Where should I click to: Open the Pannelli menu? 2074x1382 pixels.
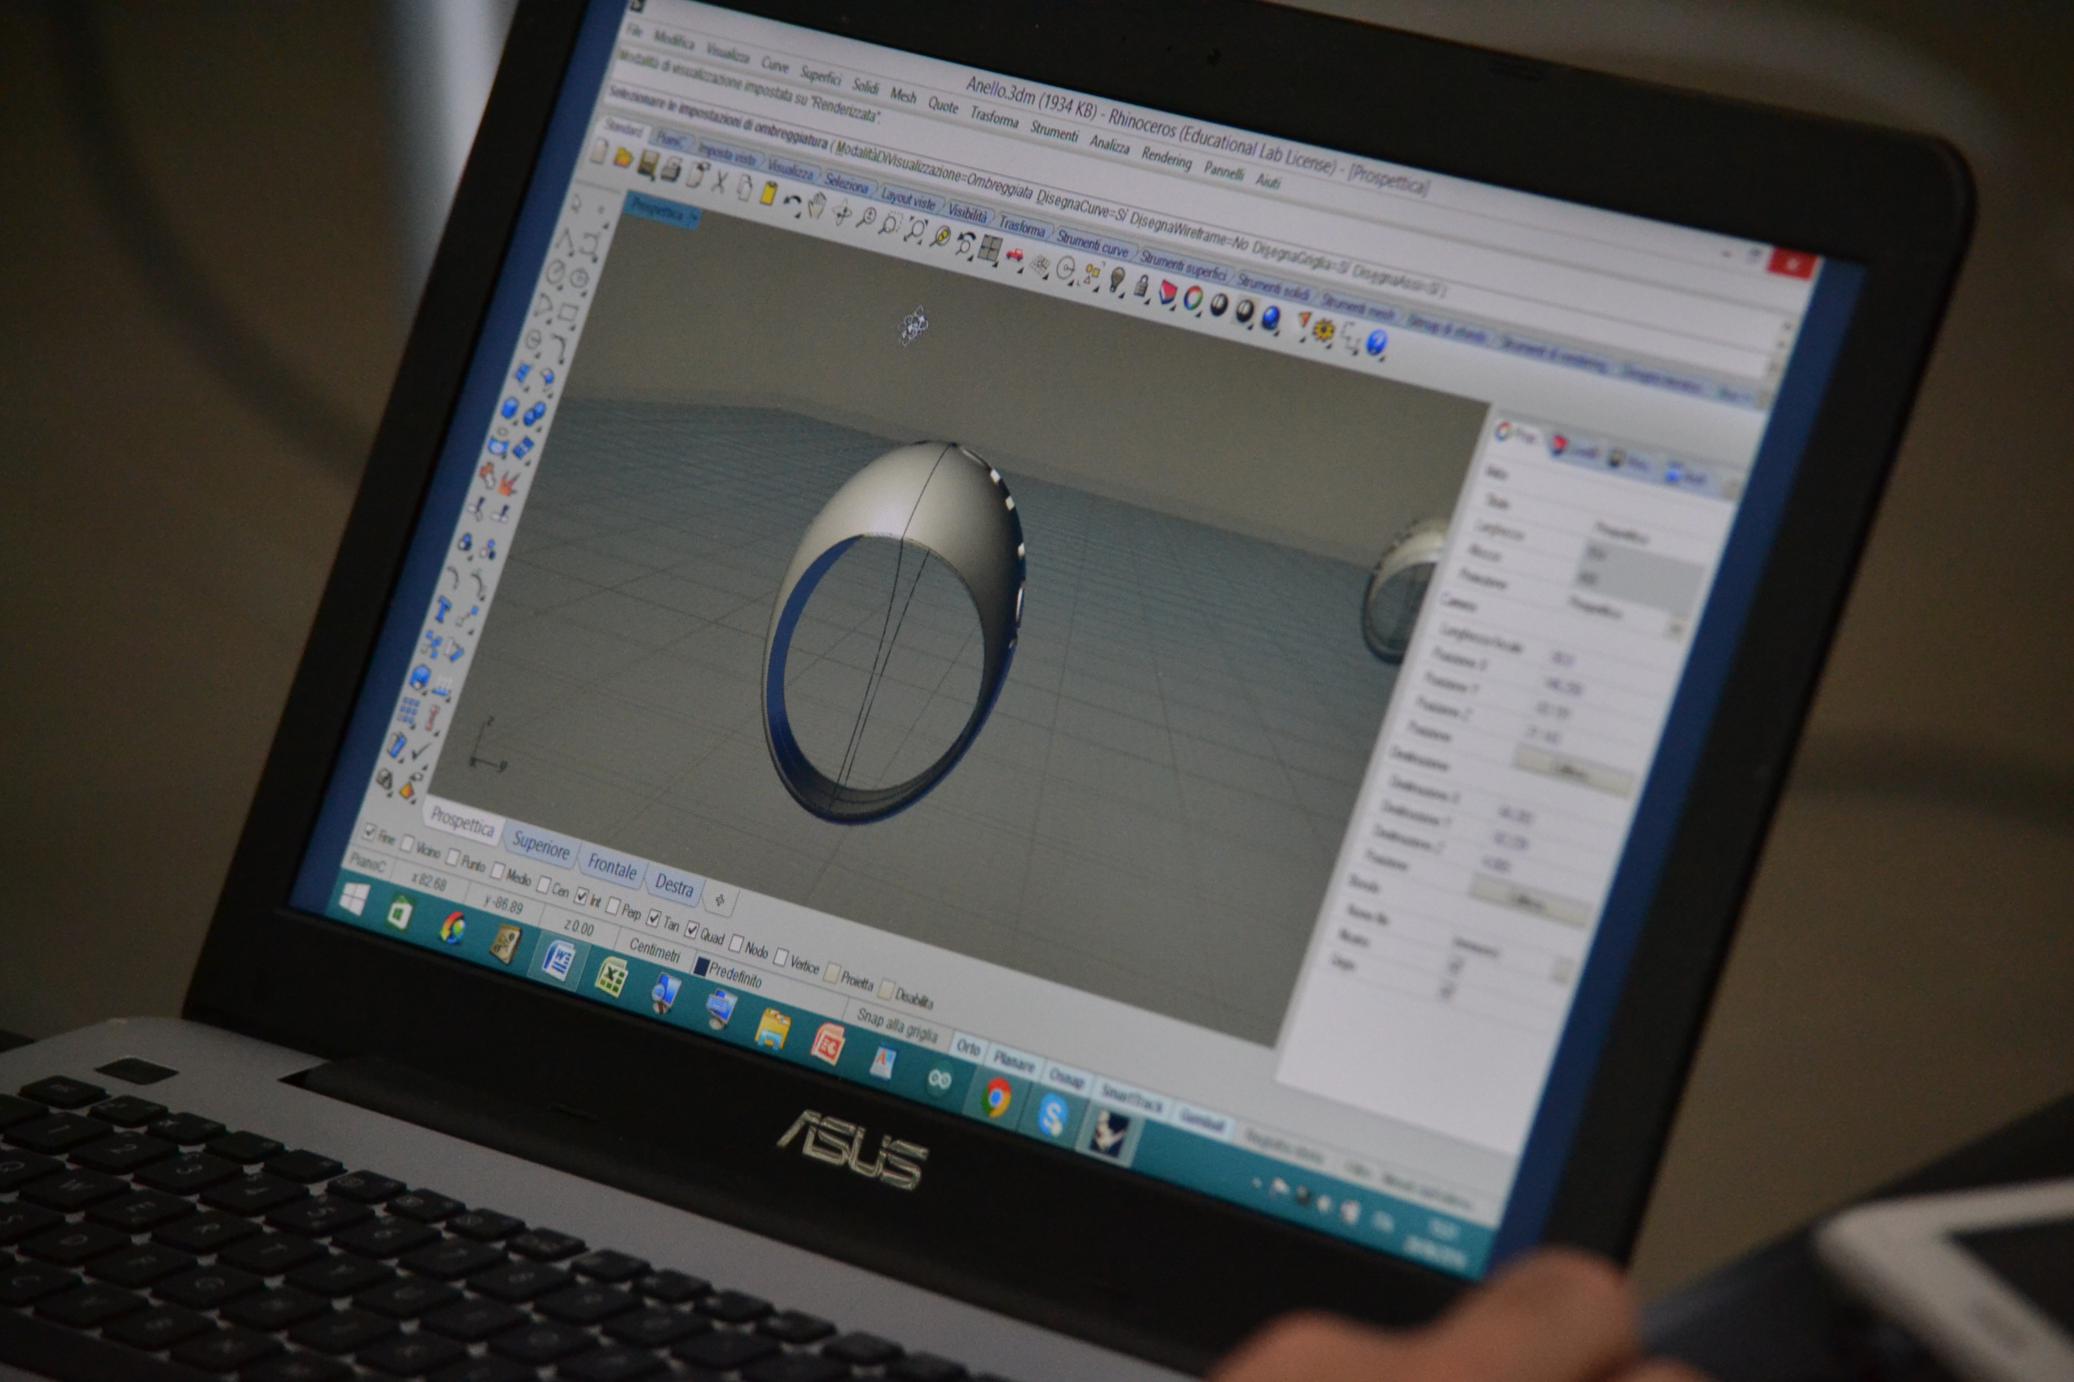1223,170
